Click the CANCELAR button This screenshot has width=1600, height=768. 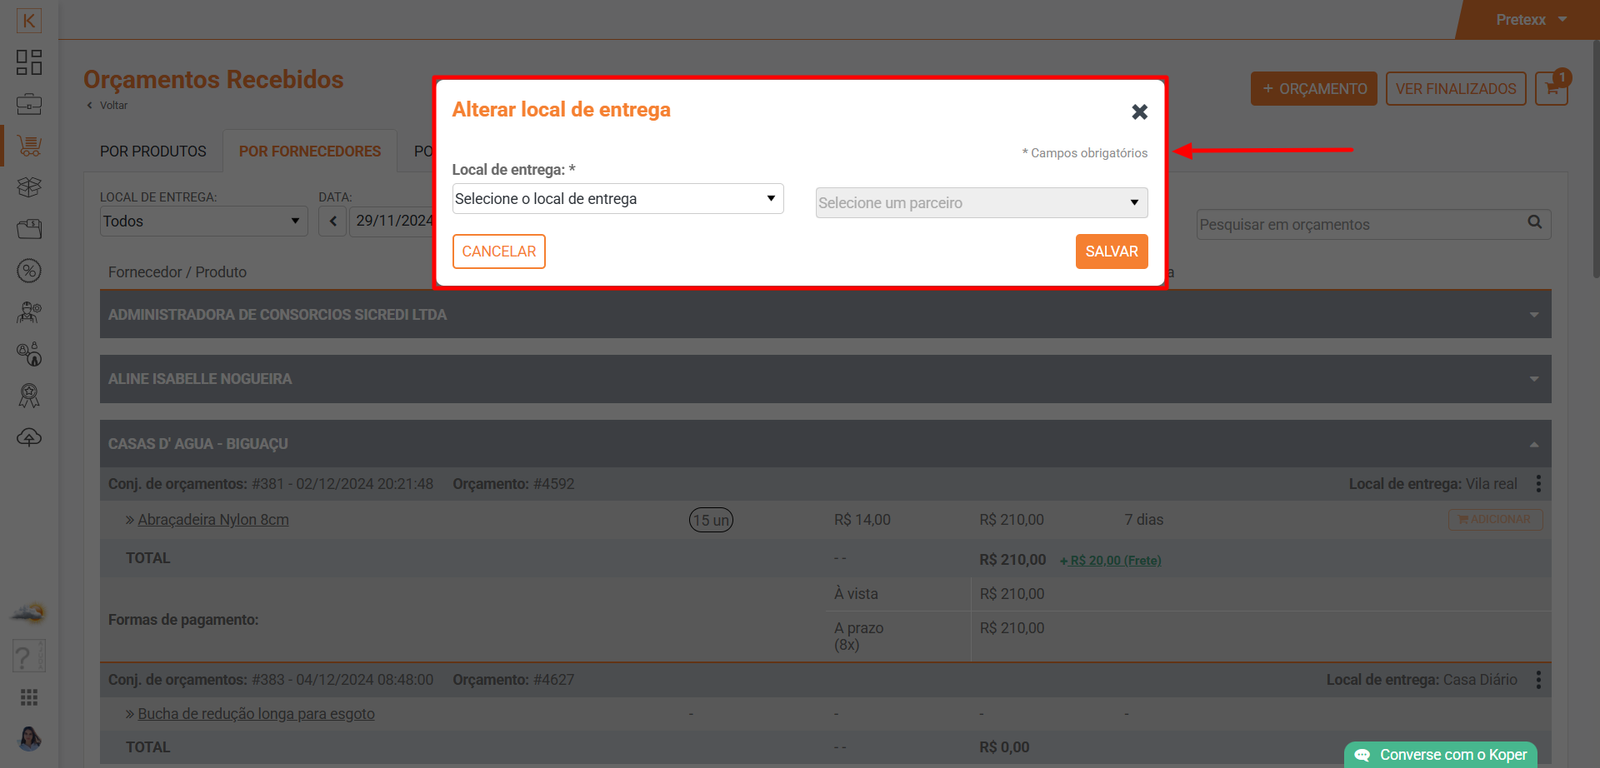point(499,252)
